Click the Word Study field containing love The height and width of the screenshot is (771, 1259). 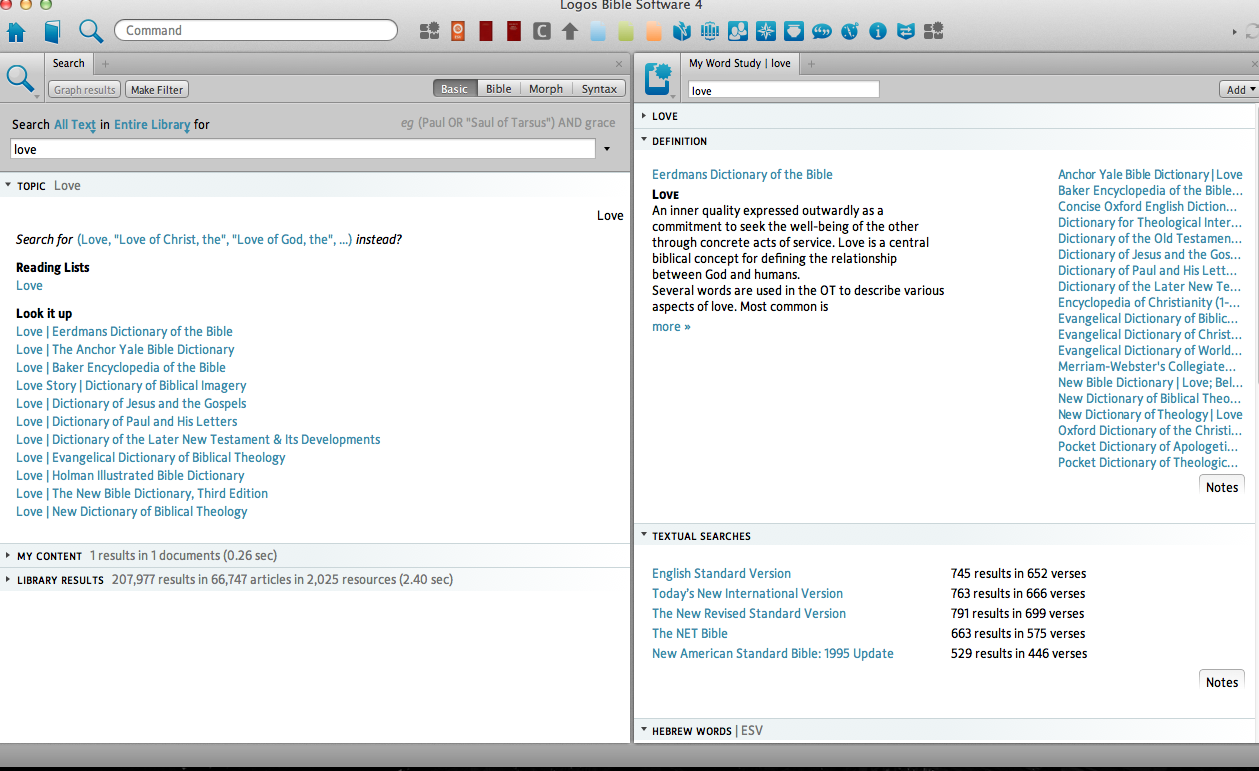pos(783,90)
